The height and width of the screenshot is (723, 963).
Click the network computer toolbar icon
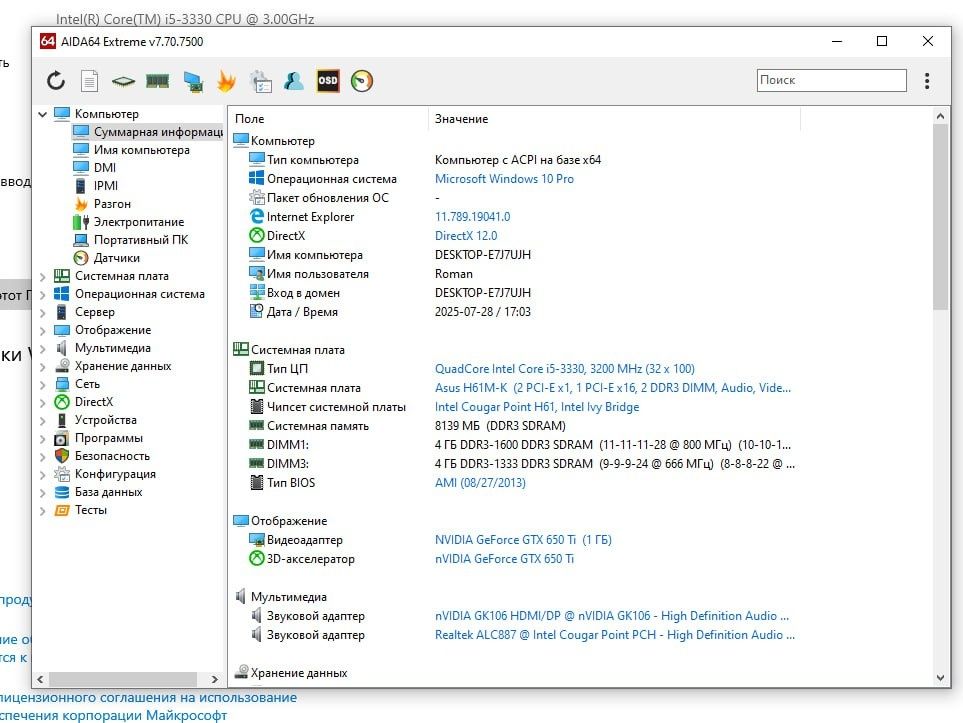[x=193, y=81]
